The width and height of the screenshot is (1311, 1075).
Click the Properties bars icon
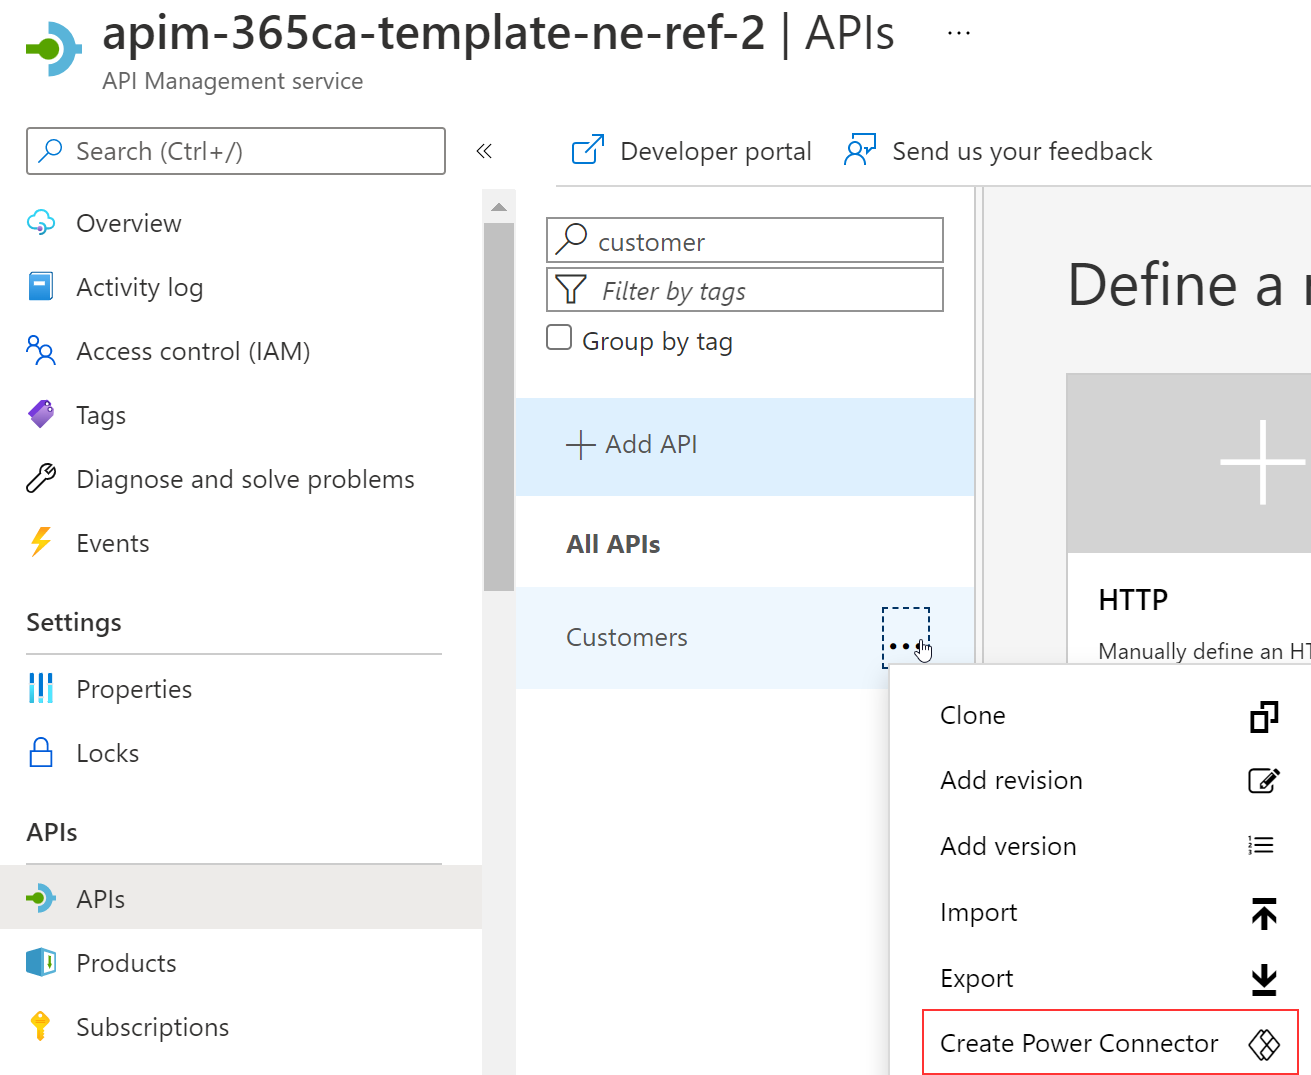(41, 688)
